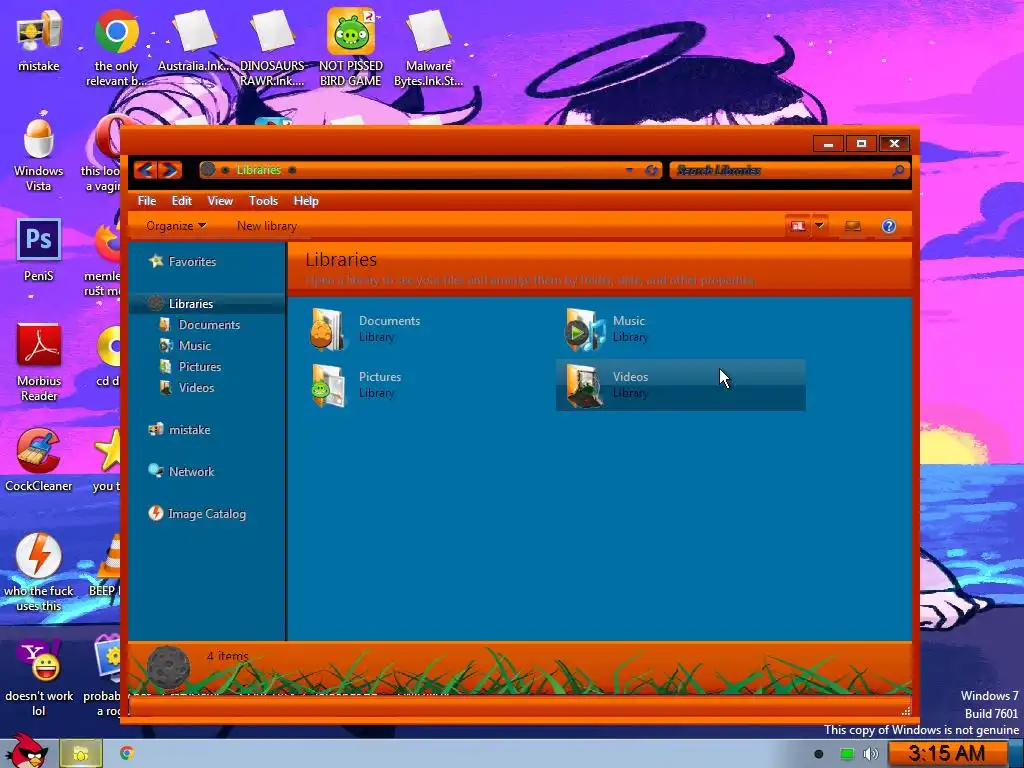
Task: Click the volume speaker tray icon
Action: pos(870,754)
